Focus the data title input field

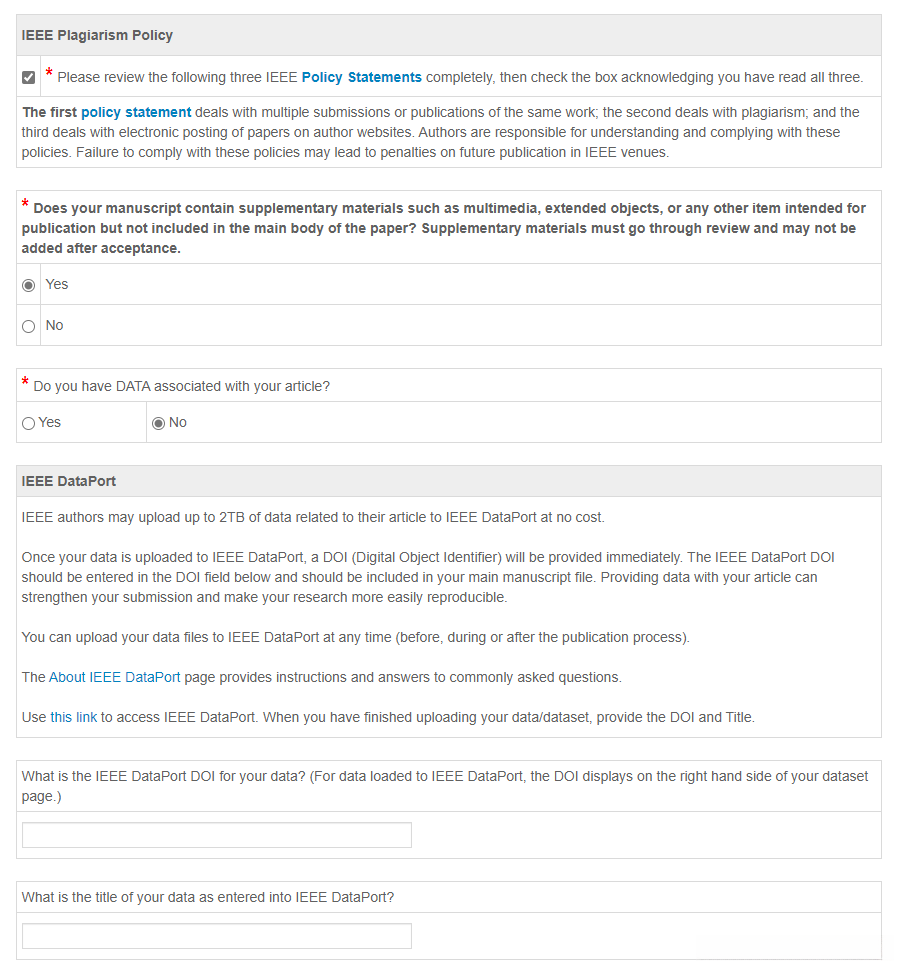216,936
